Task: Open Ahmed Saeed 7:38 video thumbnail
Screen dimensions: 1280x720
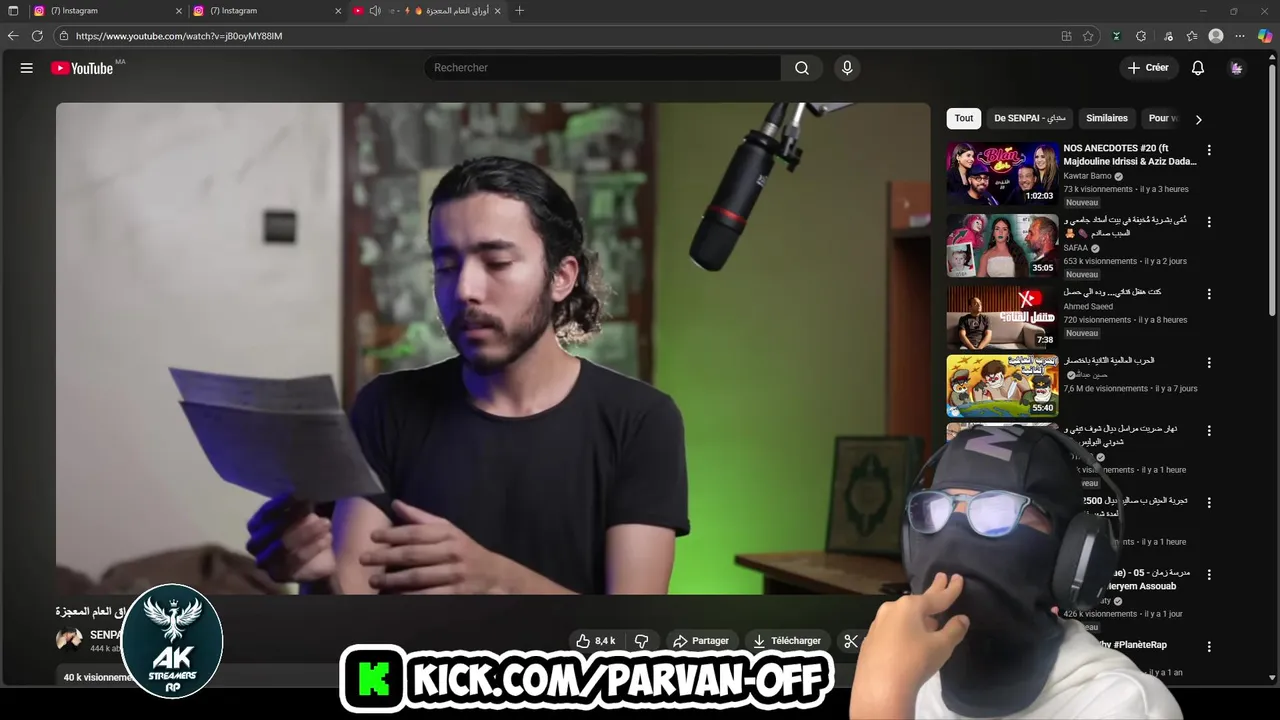Action: 1002,317
